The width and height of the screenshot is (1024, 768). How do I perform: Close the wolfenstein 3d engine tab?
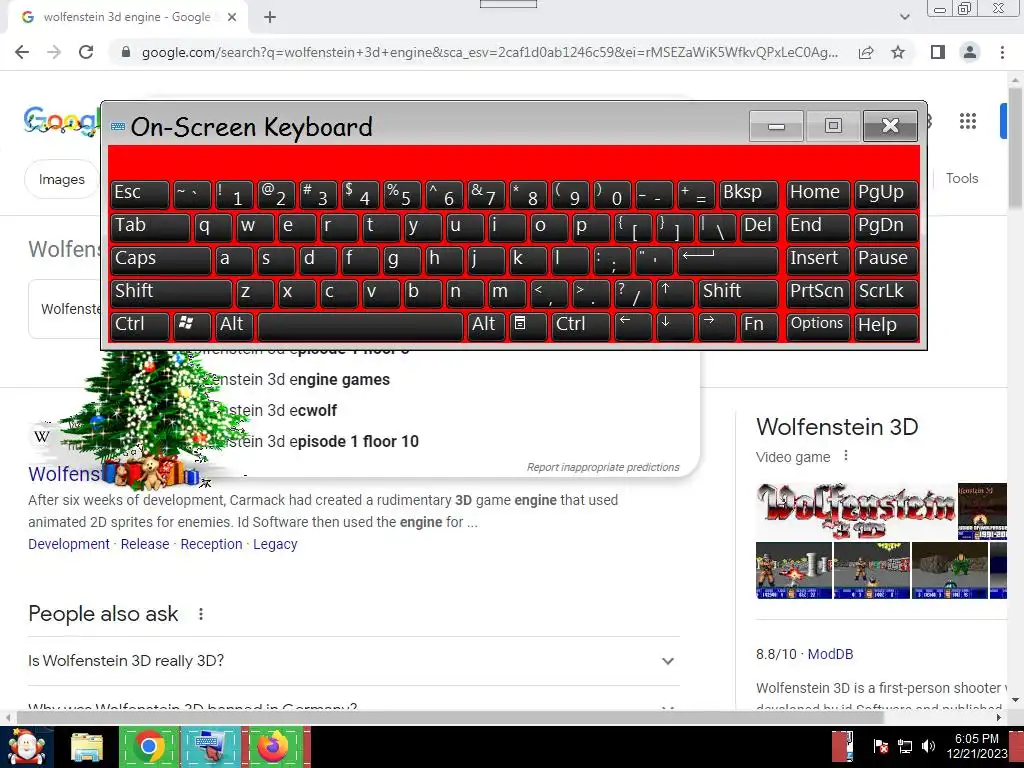coord(232,17)
